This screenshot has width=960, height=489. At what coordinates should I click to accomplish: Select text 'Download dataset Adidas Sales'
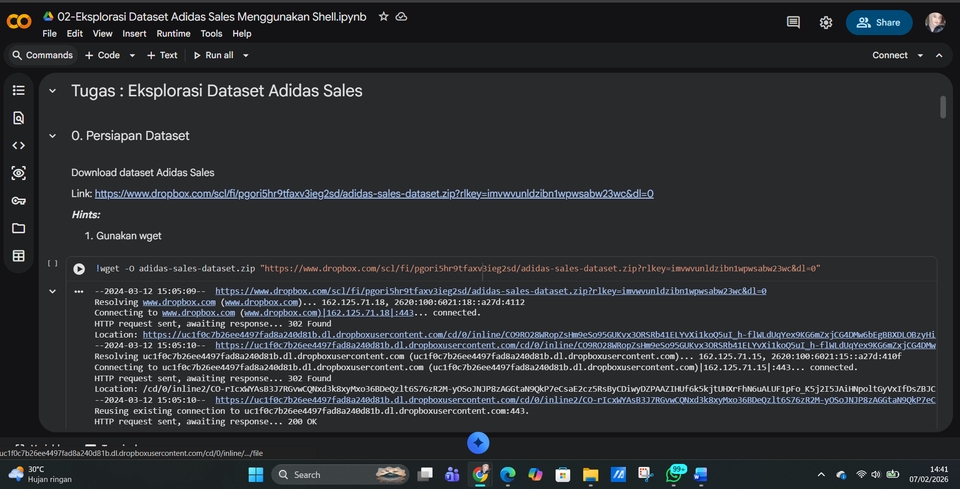coord(143,173)
